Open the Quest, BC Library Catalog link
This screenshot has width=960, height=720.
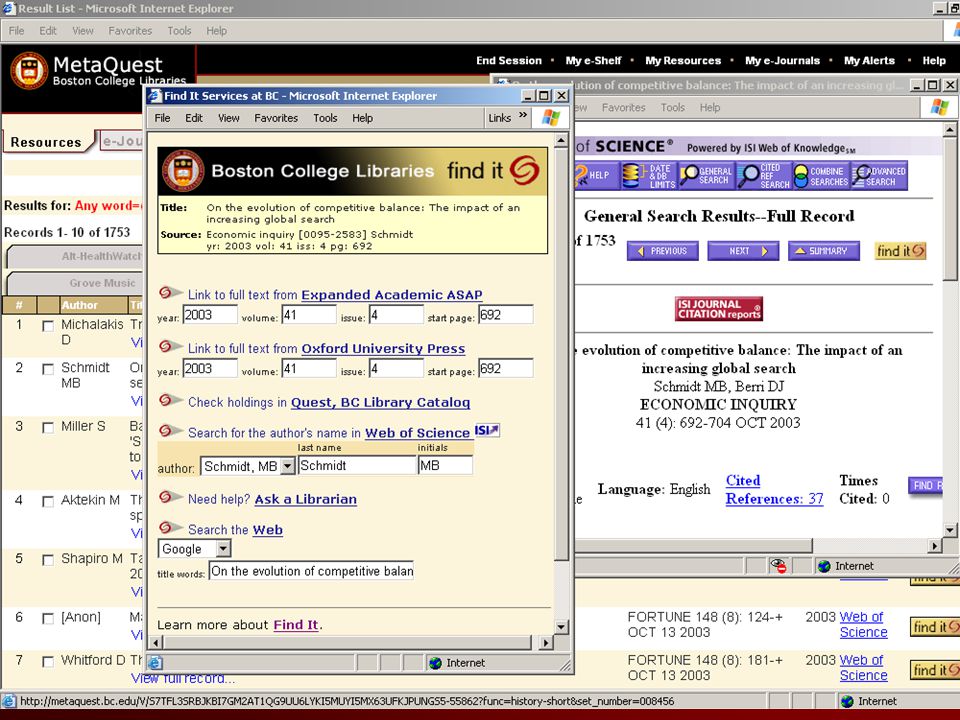pos(380,403)
